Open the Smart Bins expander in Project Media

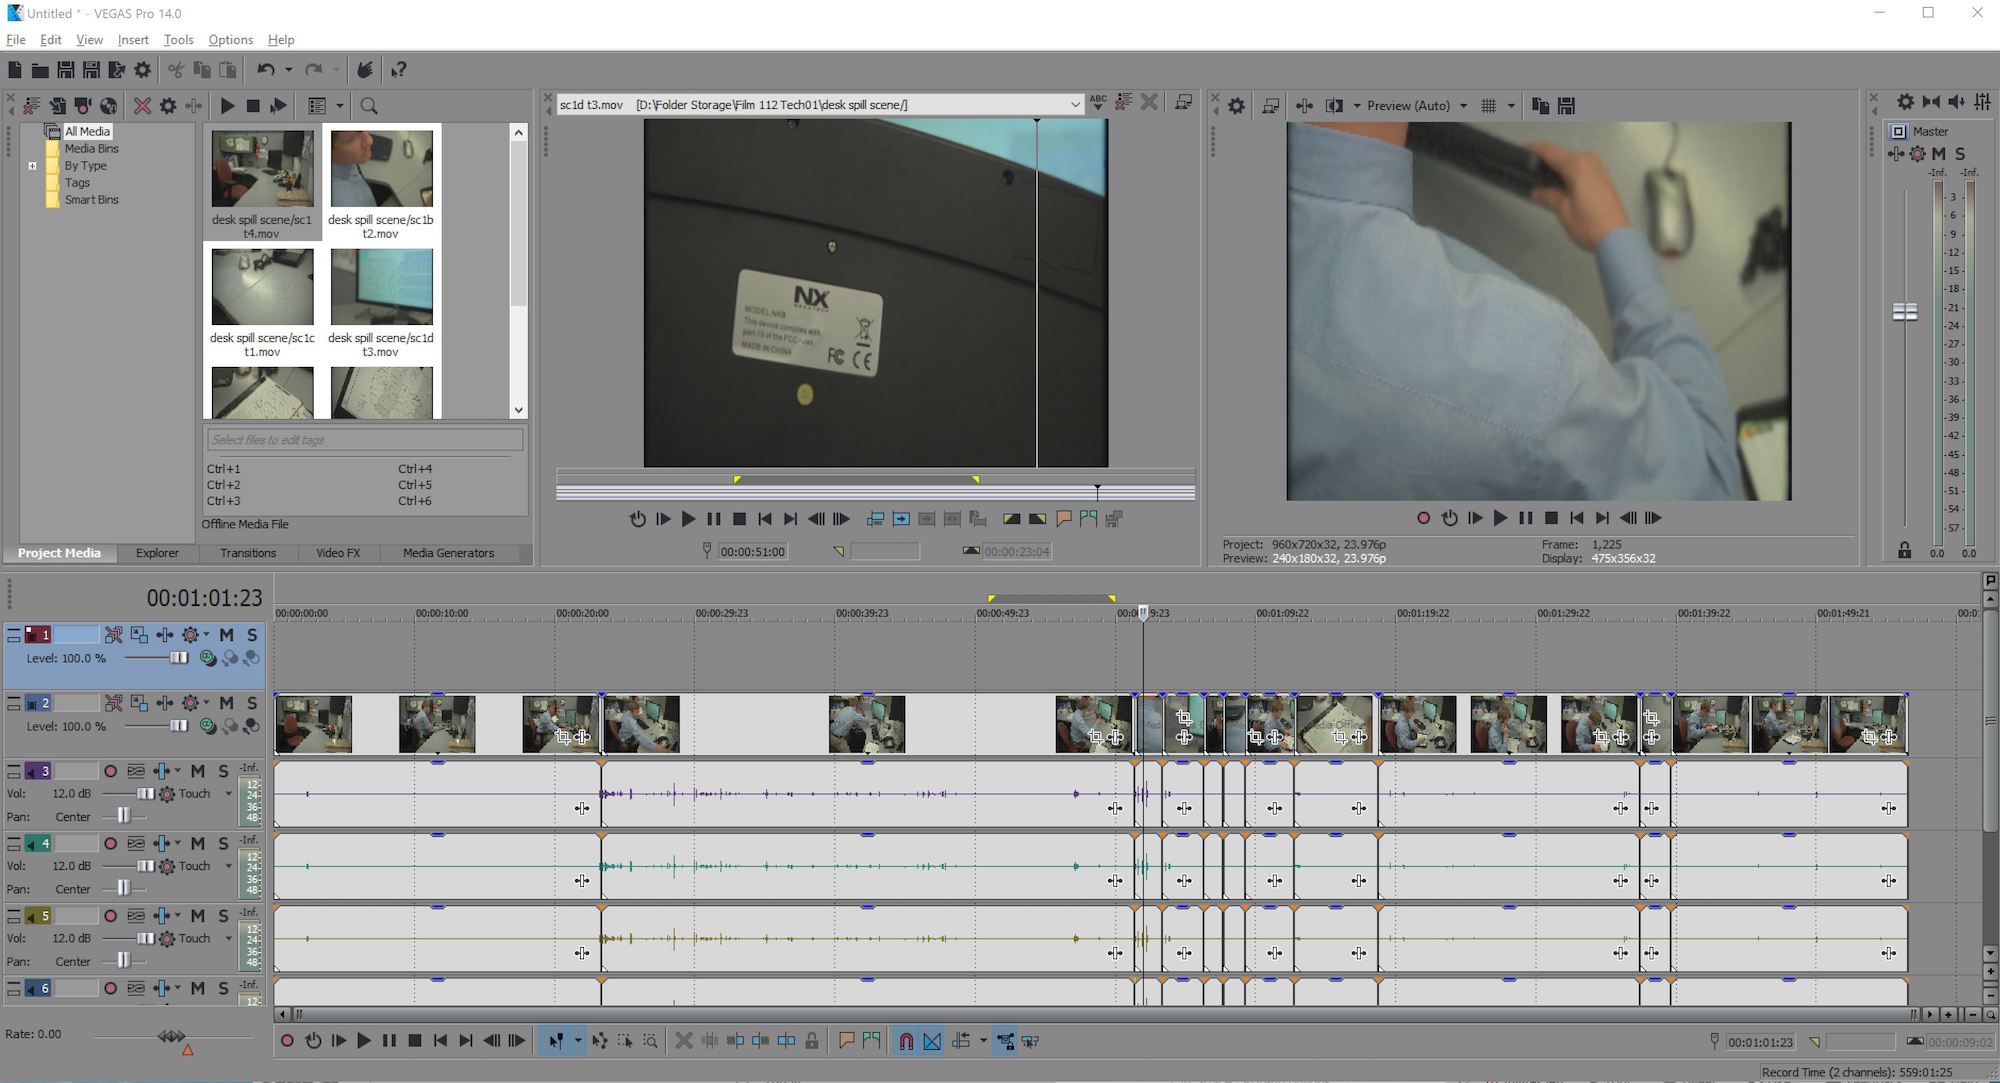[x=29, y=199]
